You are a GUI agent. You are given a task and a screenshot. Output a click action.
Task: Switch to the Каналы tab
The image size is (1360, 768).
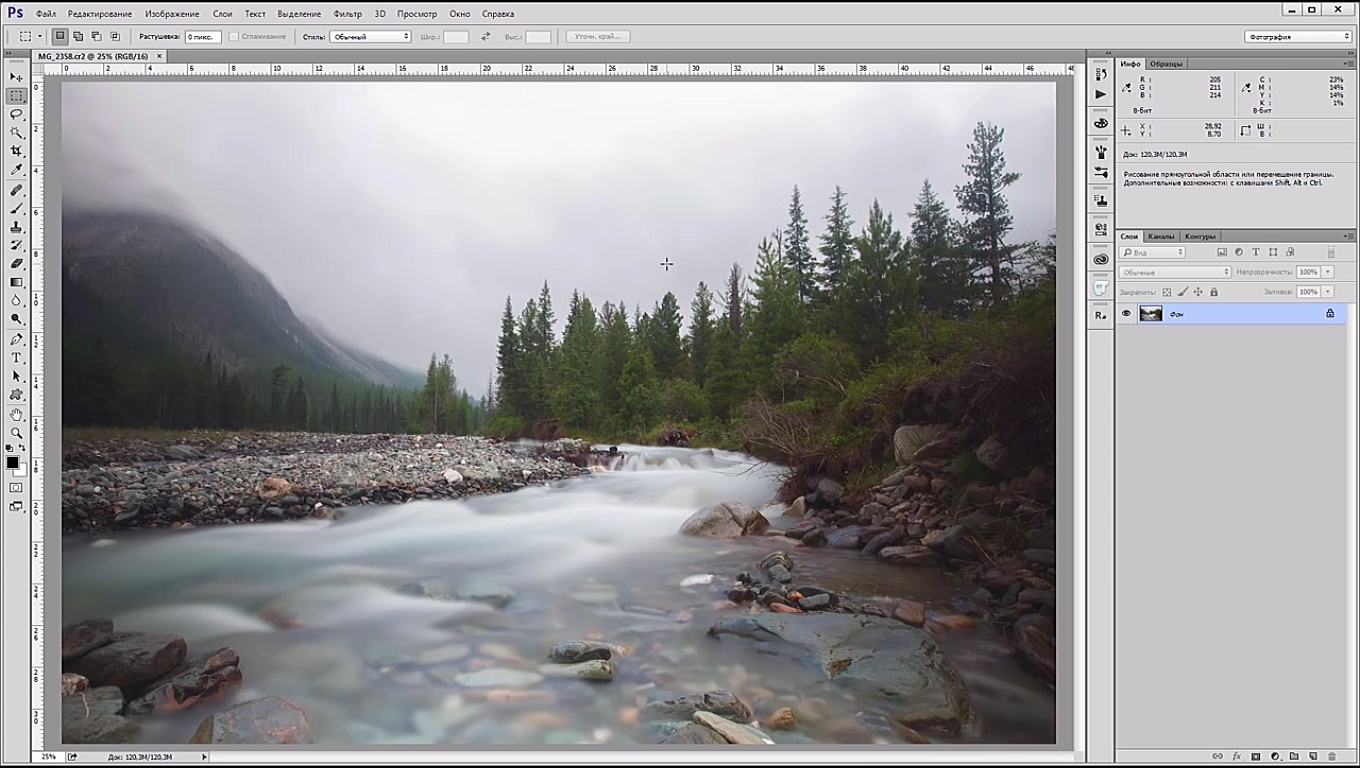click(1161, 236)
